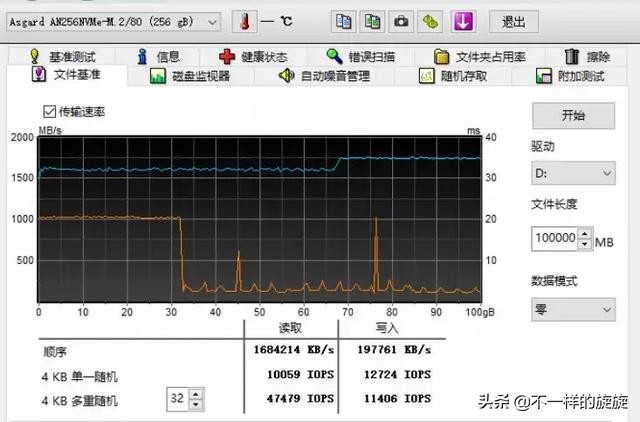Click the camera save screenshot icon

(x=401, y=21)
